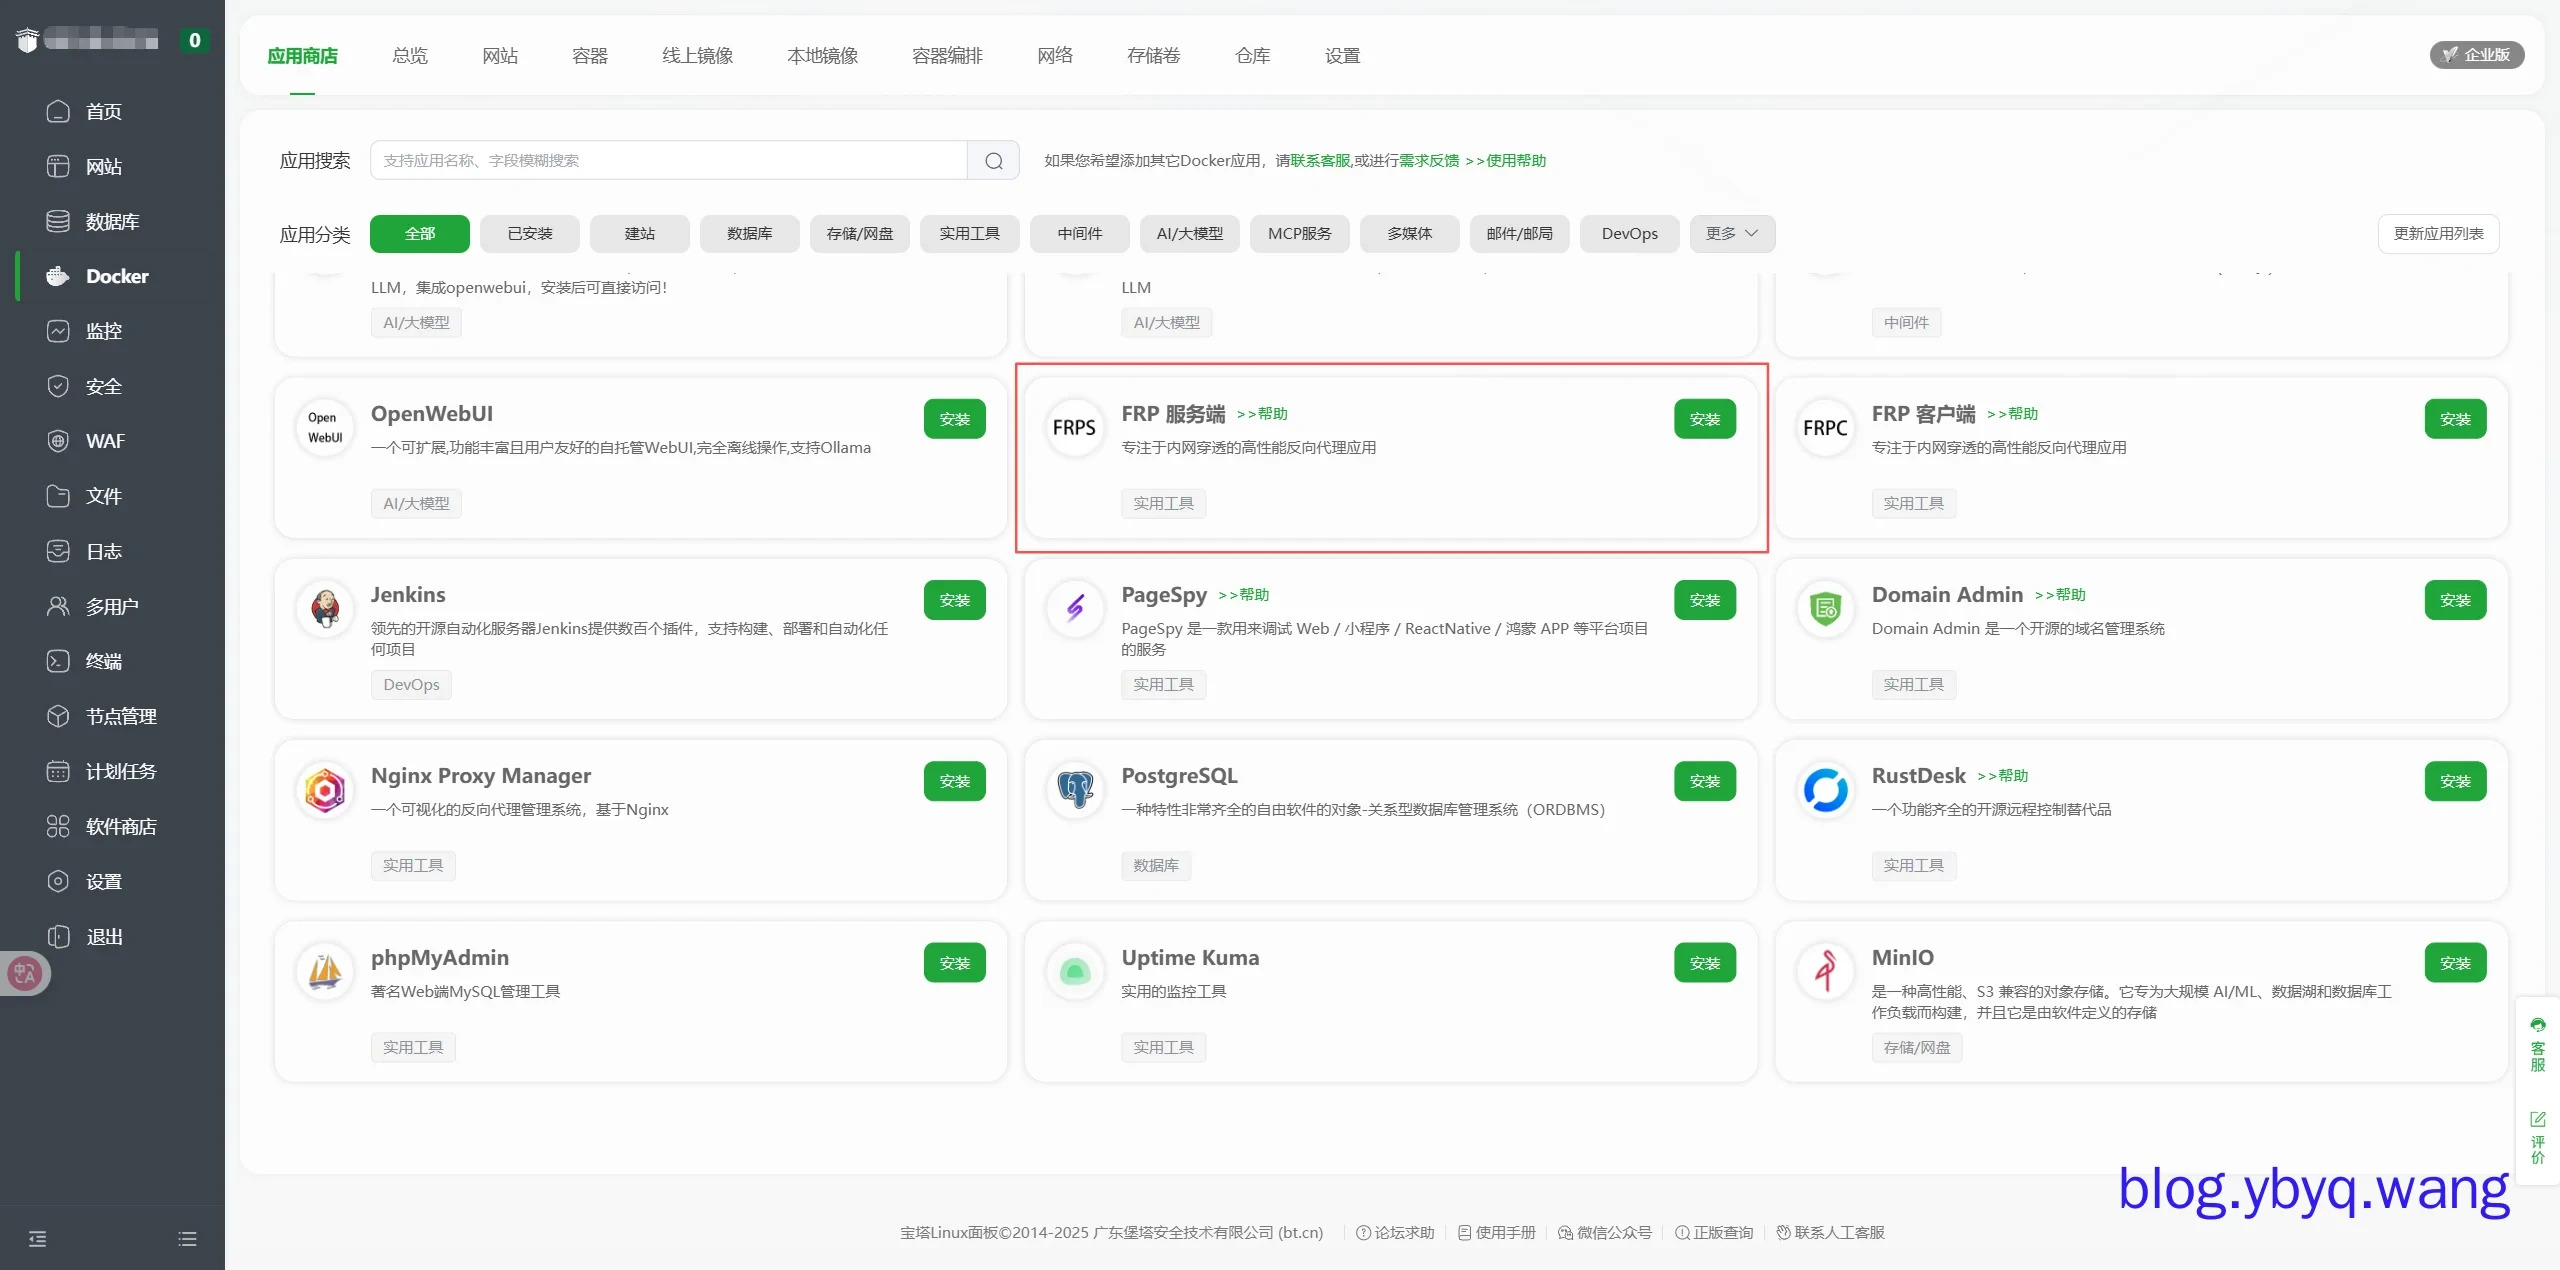Focus the 应用搜索 input field
The image size is (2560, 1270).
tap(668, 160)
